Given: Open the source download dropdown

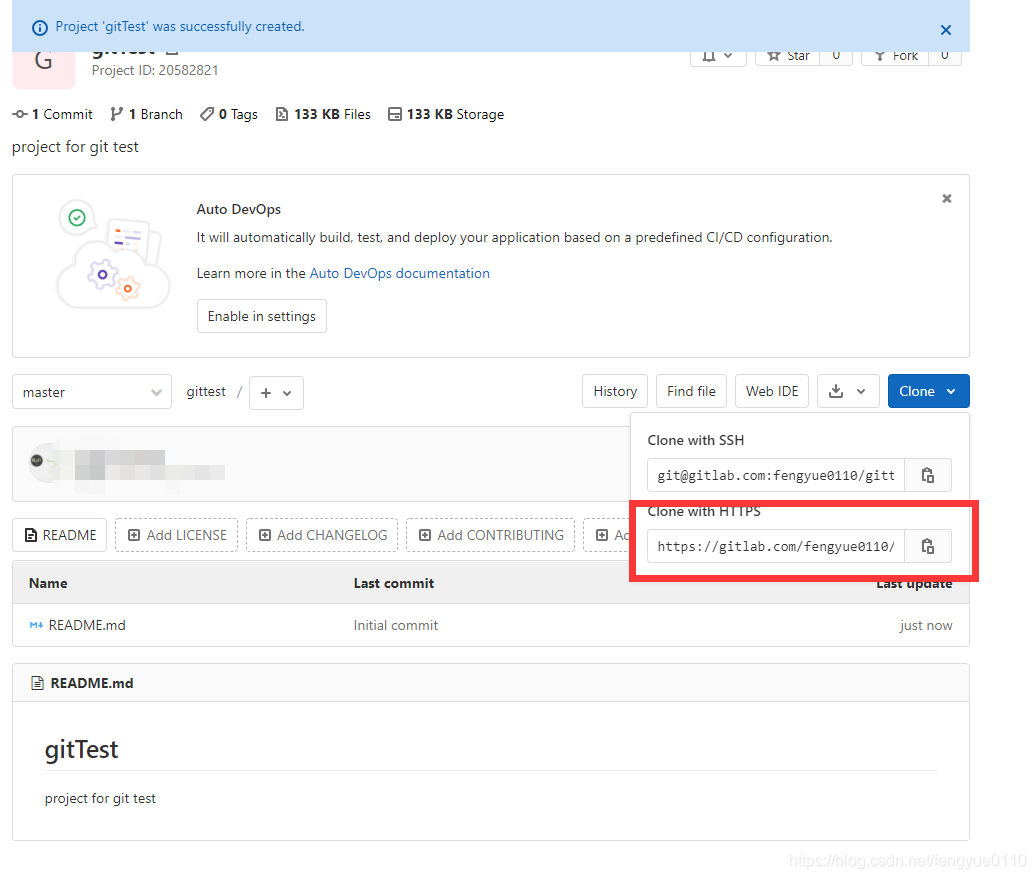Looking at the screenshot, I should click(848, 391).
